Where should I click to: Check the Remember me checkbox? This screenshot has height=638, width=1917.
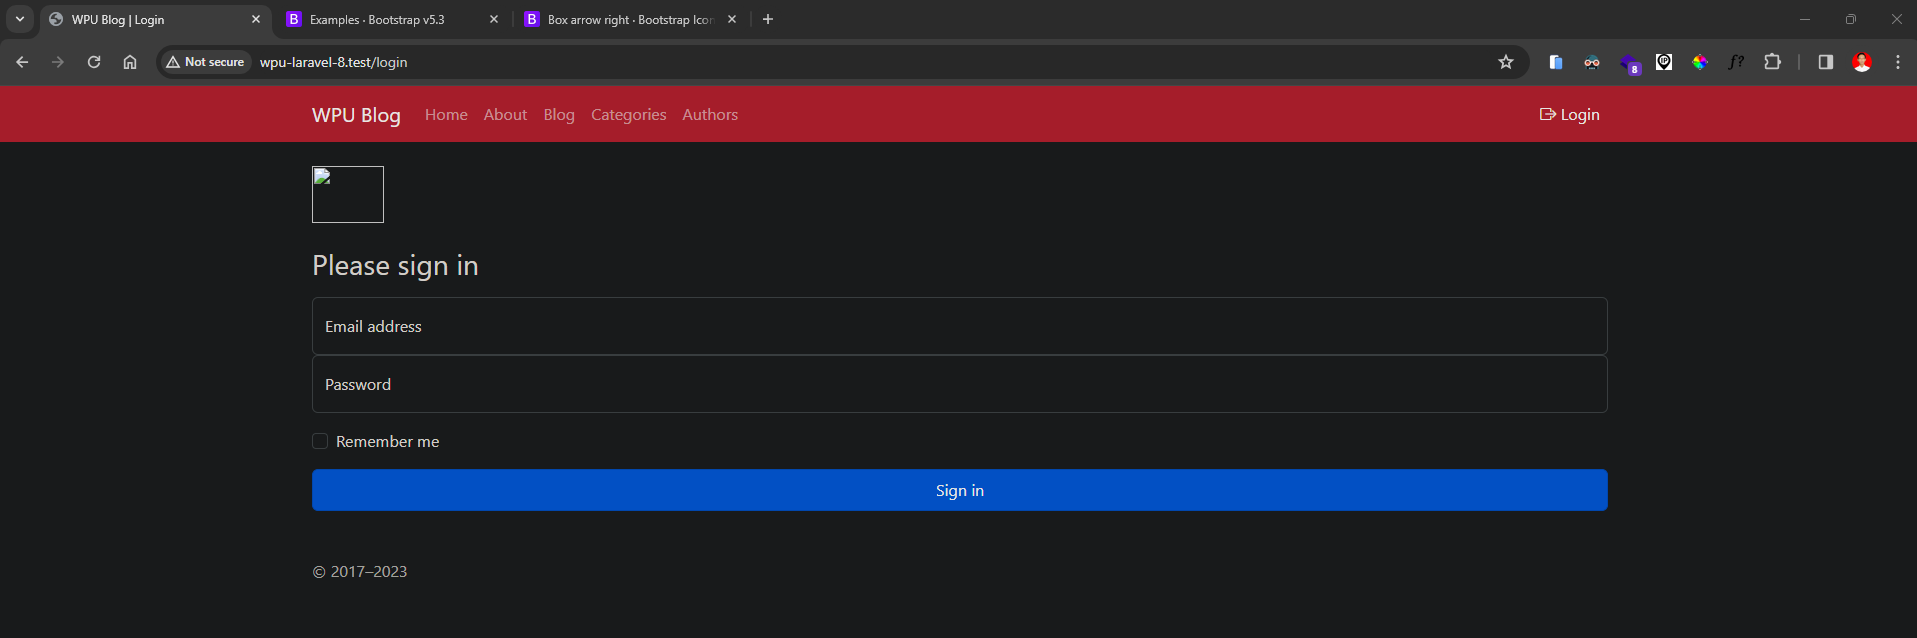(320, 441)
